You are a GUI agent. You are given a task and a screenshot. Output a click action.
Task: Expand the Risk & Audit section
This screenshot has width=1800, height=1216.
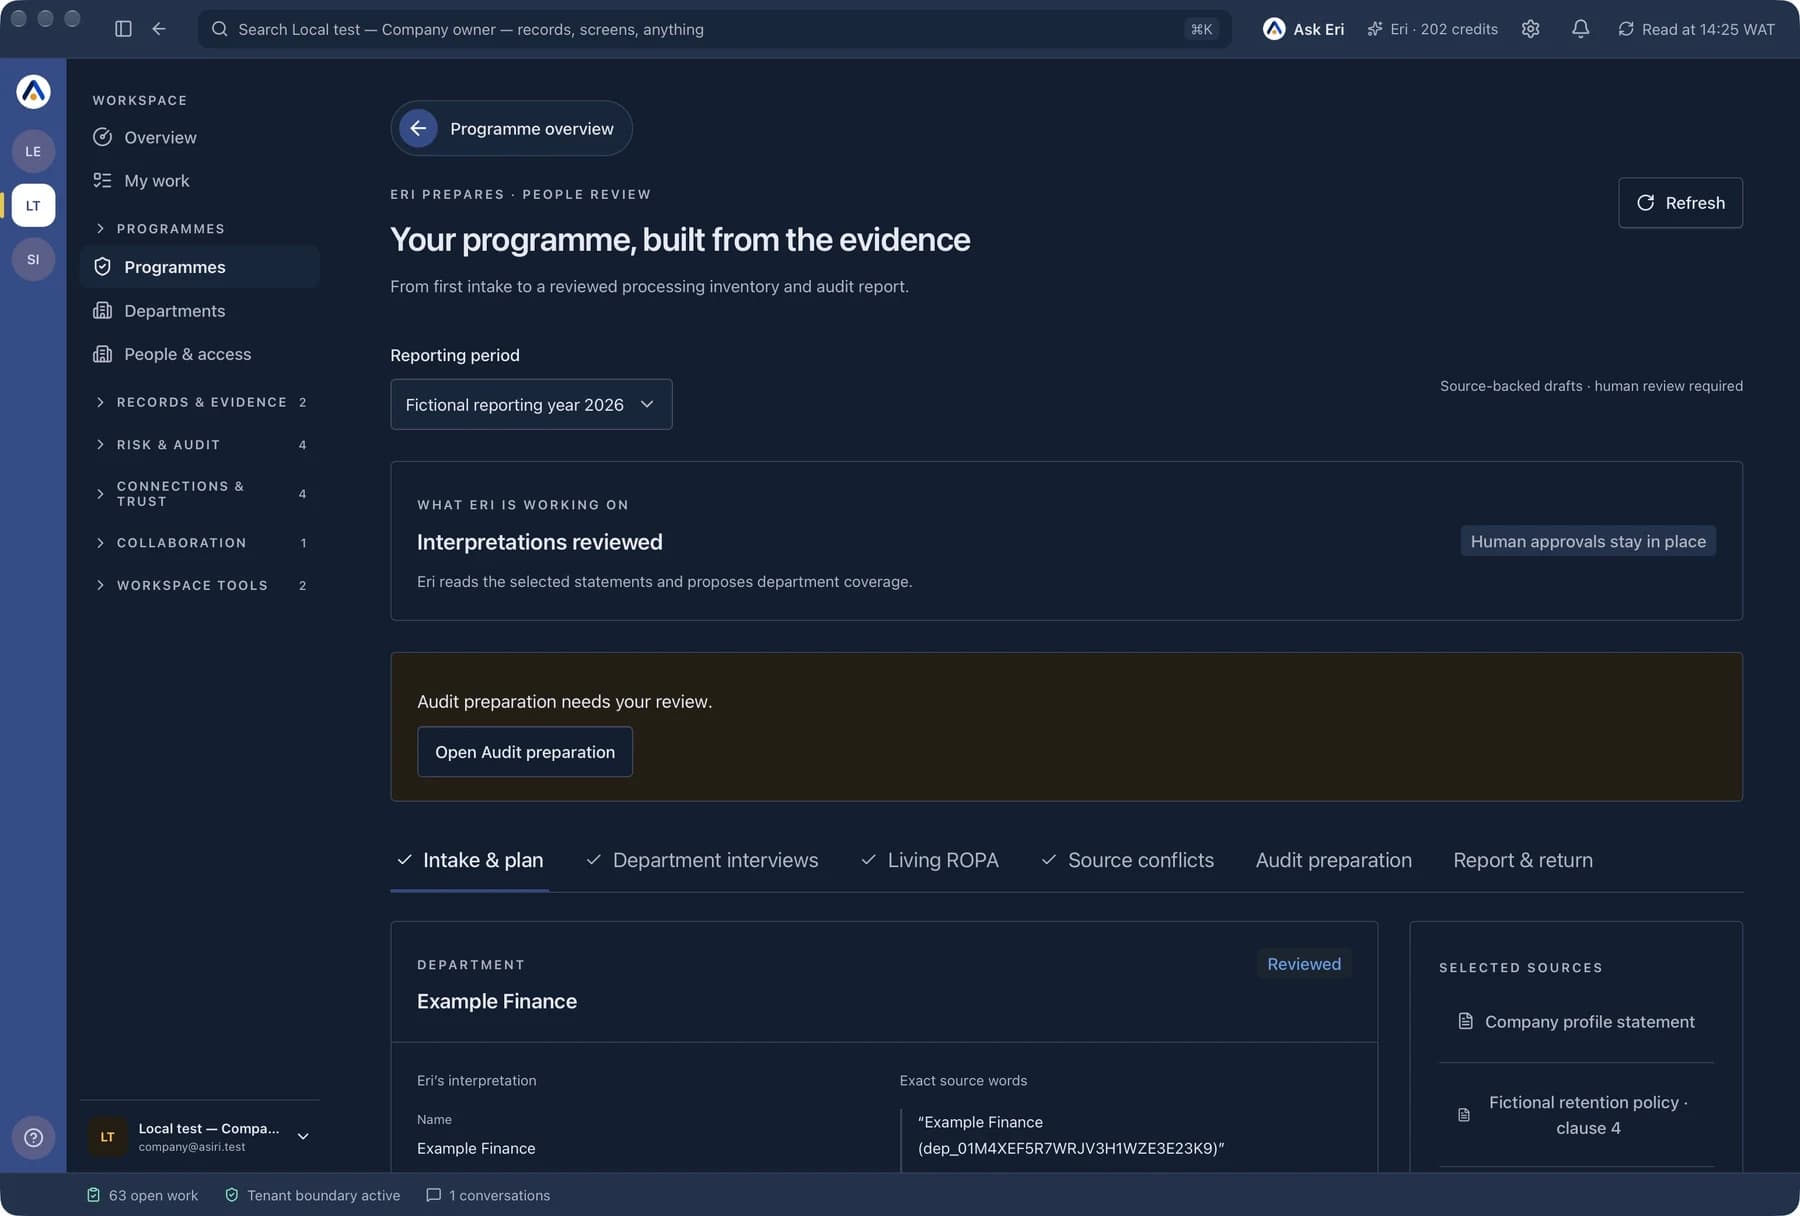pos(200,444)
